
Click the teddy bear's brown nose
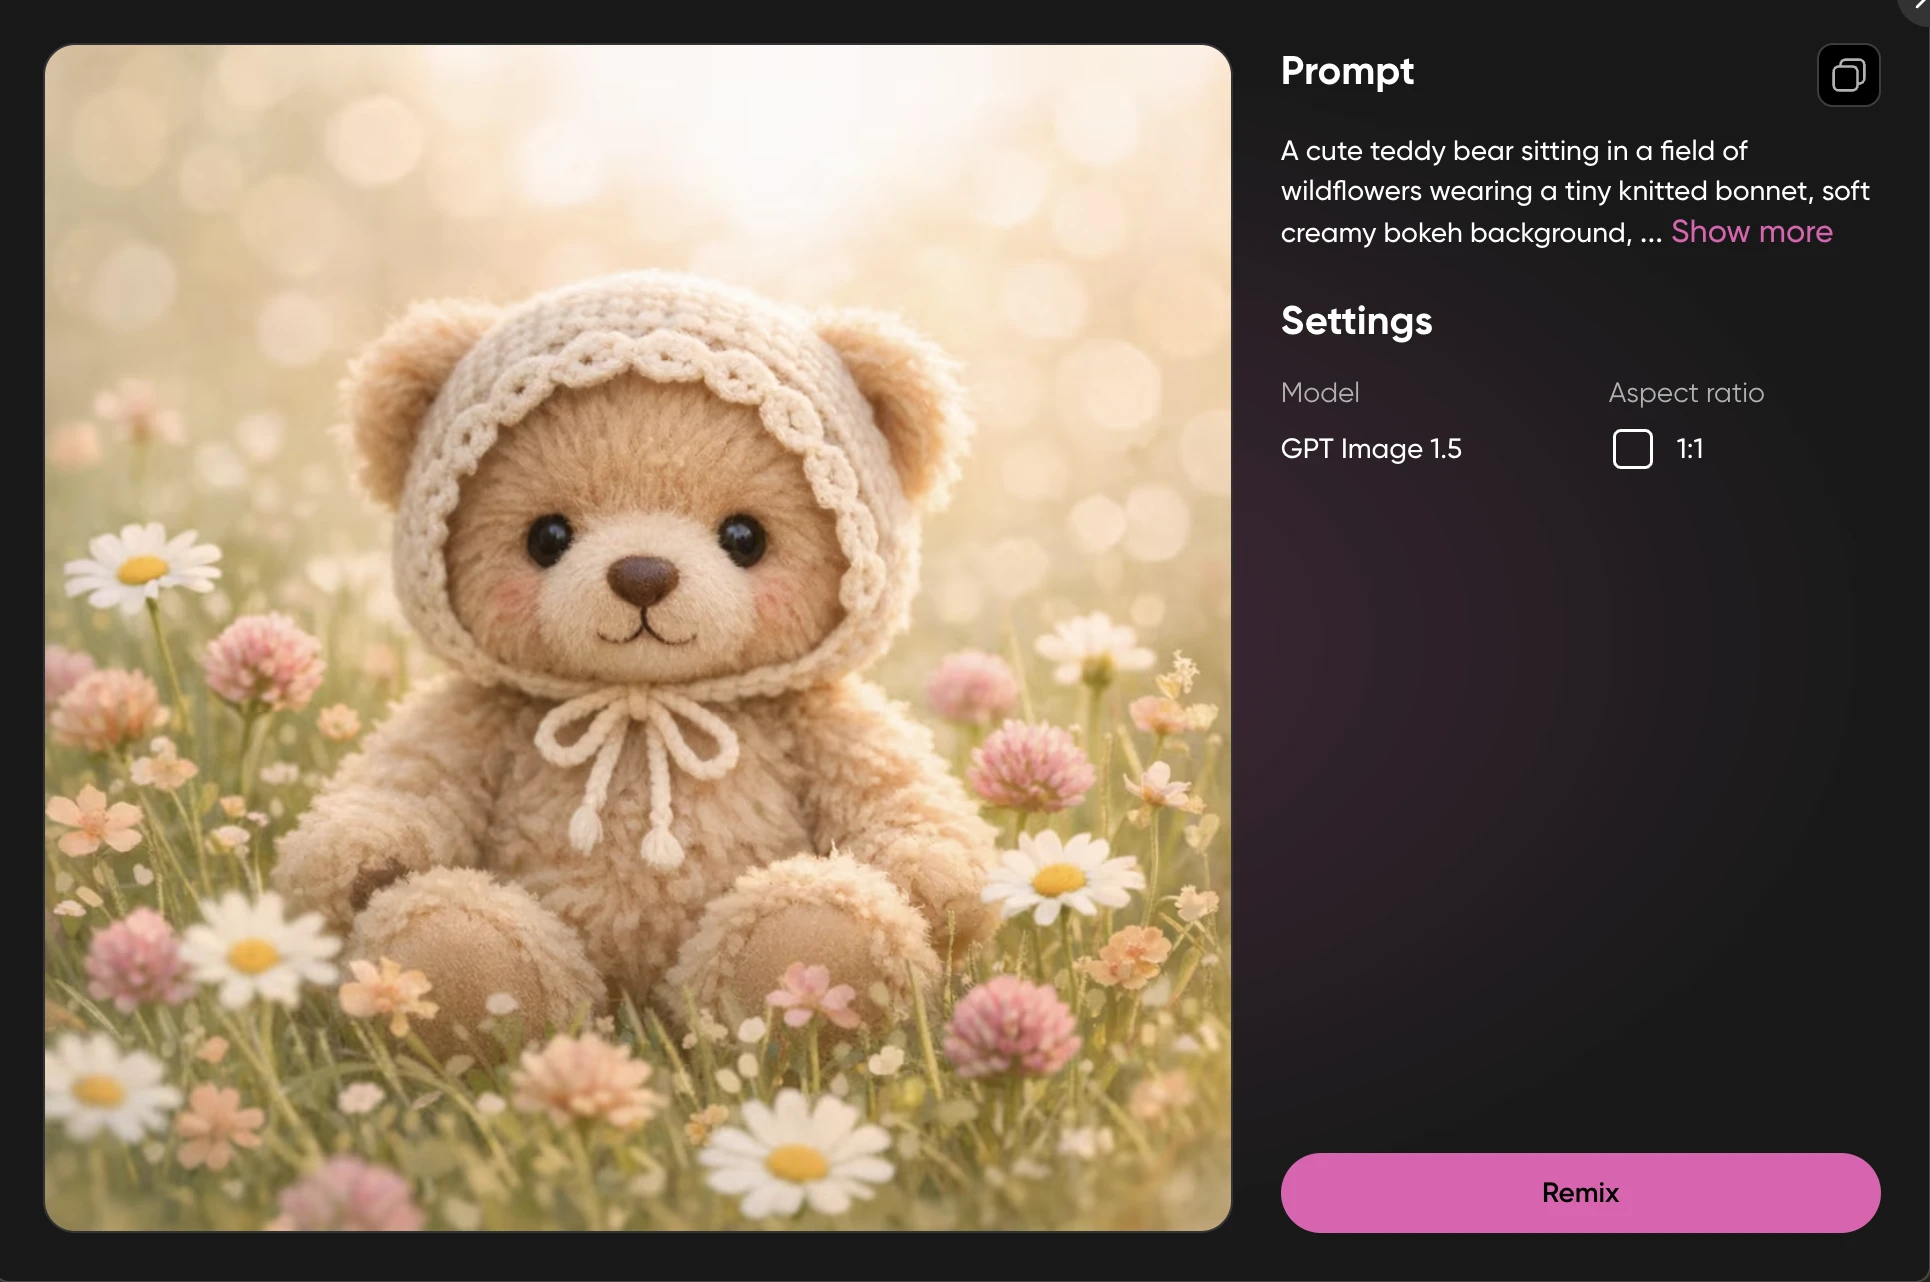(643, 580)
